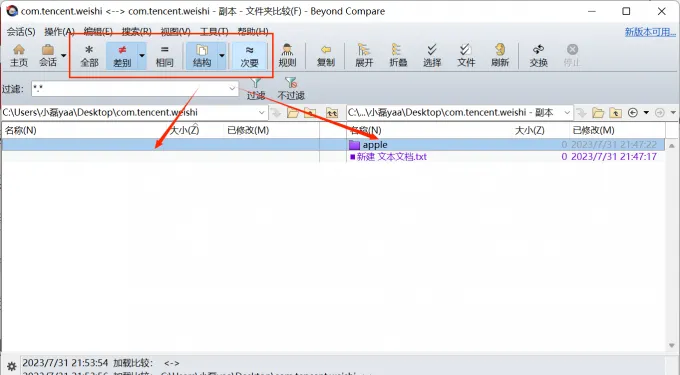Click 刷新 to refresh comparison
680x375 pixels.
(x=500, y=55)
